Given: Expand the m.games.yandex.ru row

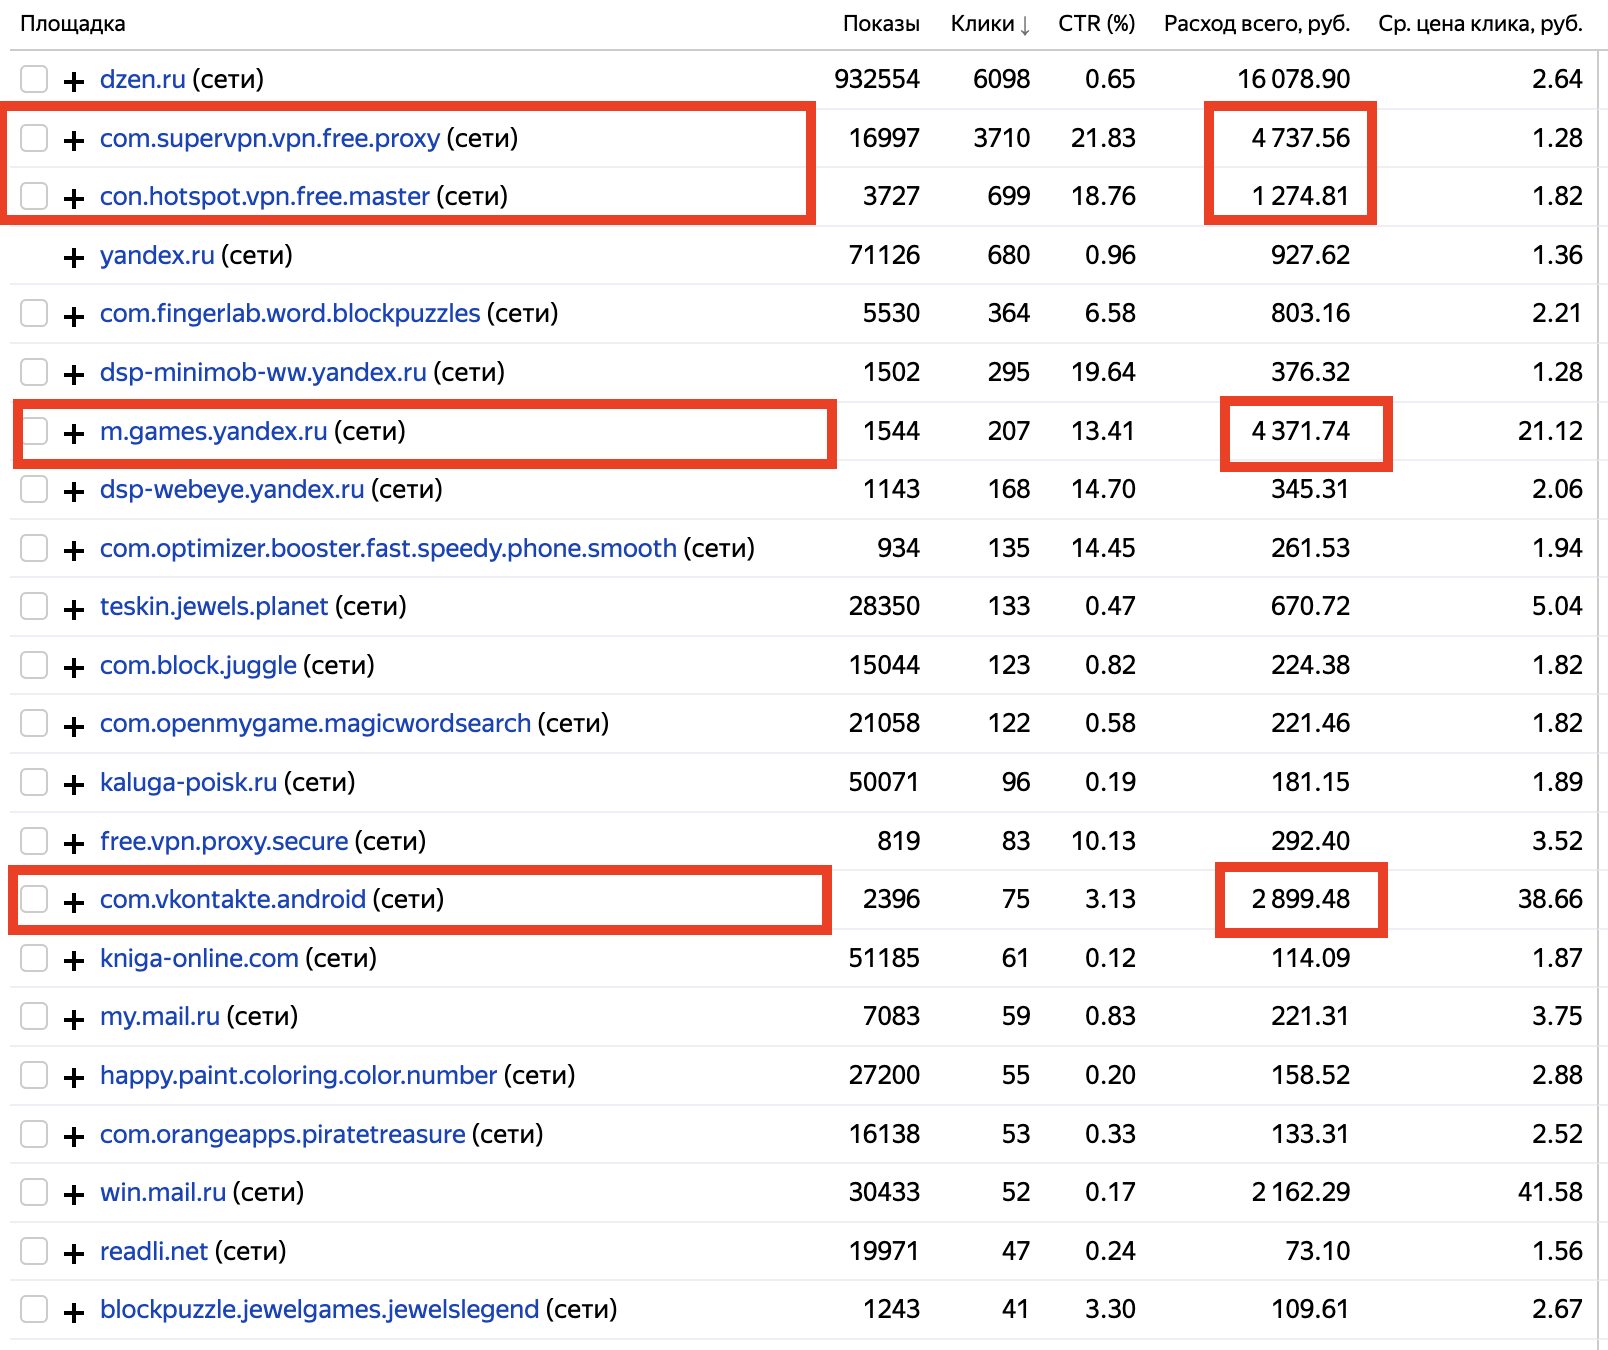Looking at the screenshot, I should (73, 433).
